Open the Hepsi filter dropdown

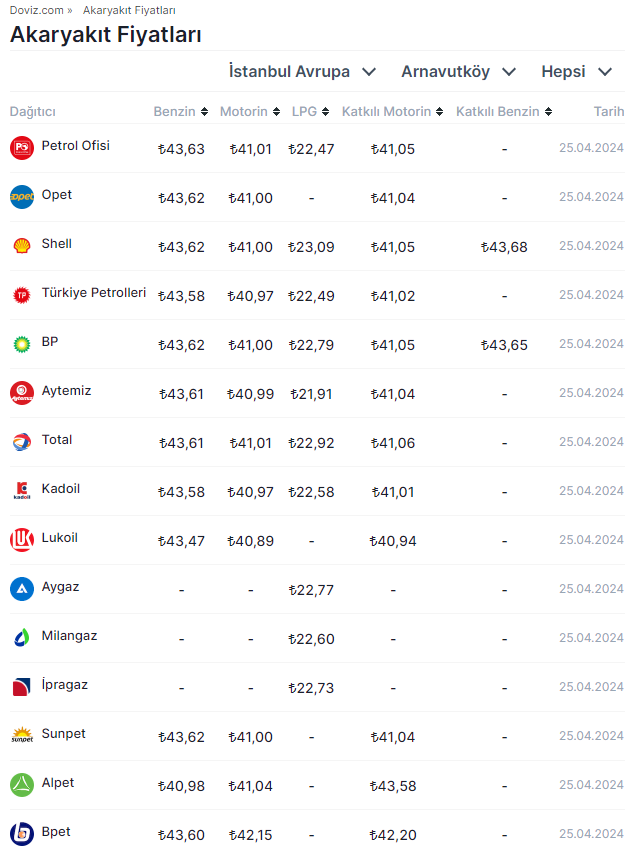tap(576, 72)
